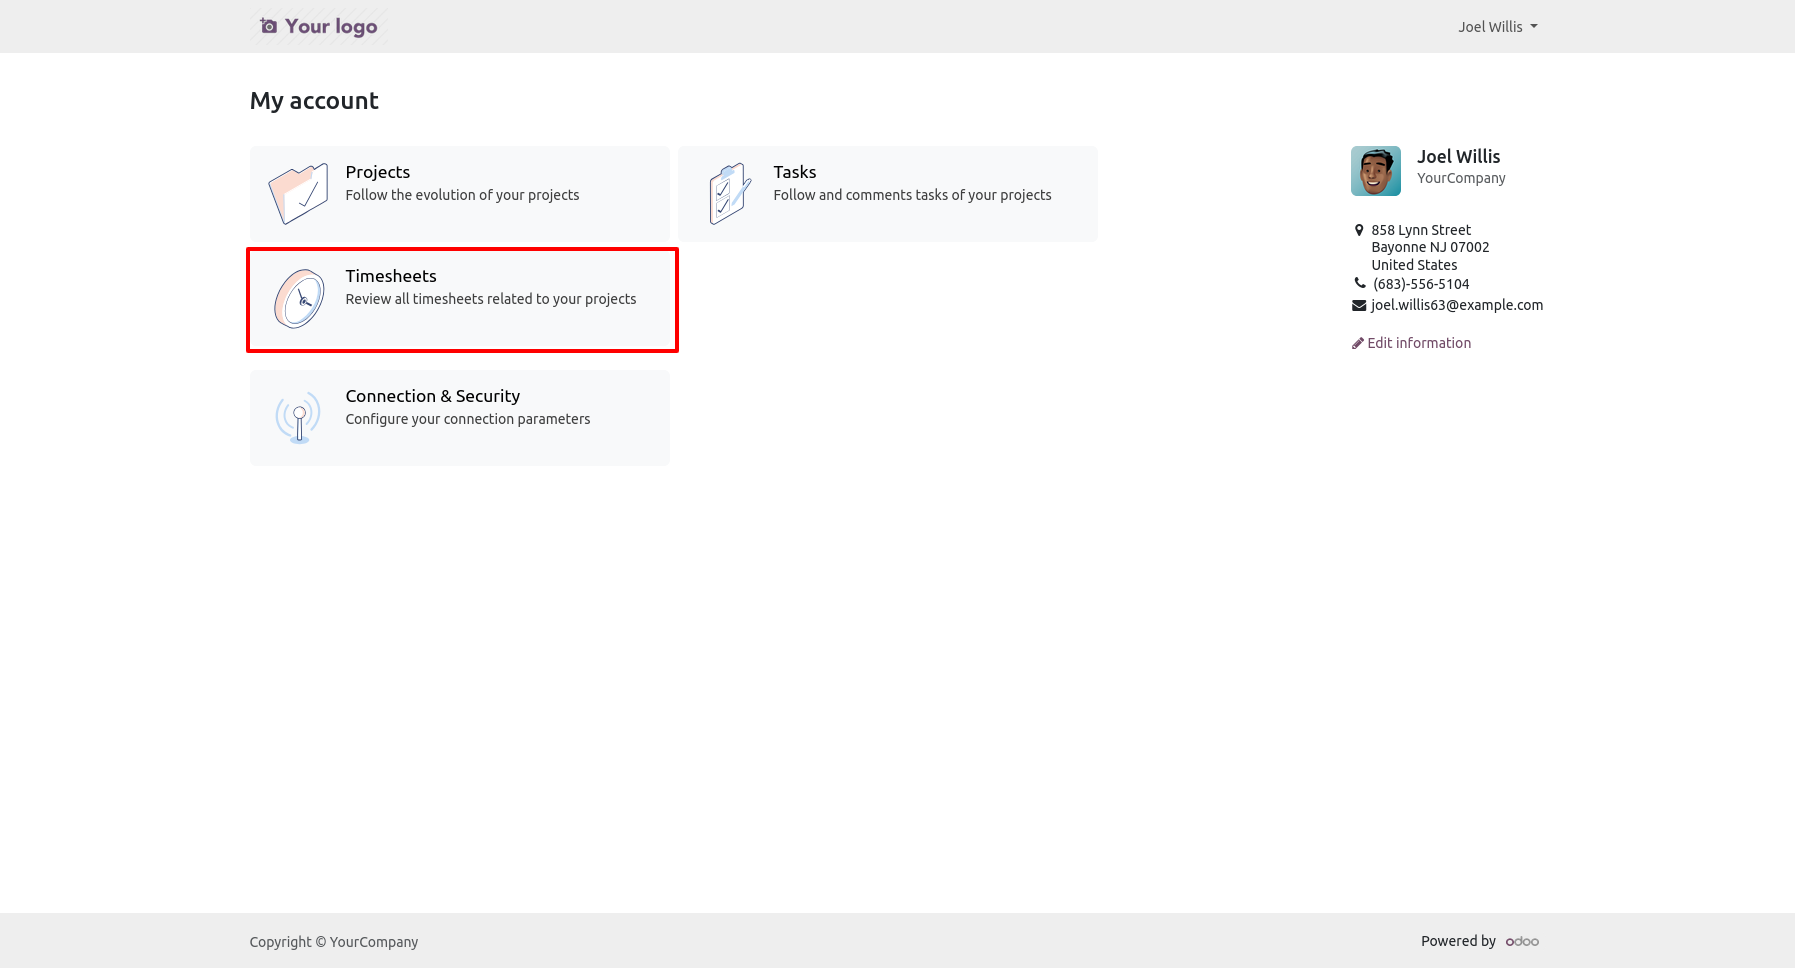The height and width of the screenshot is (968, 1795).
Task: Click the Odoo logo in the footer
Action: (1522, 941)
